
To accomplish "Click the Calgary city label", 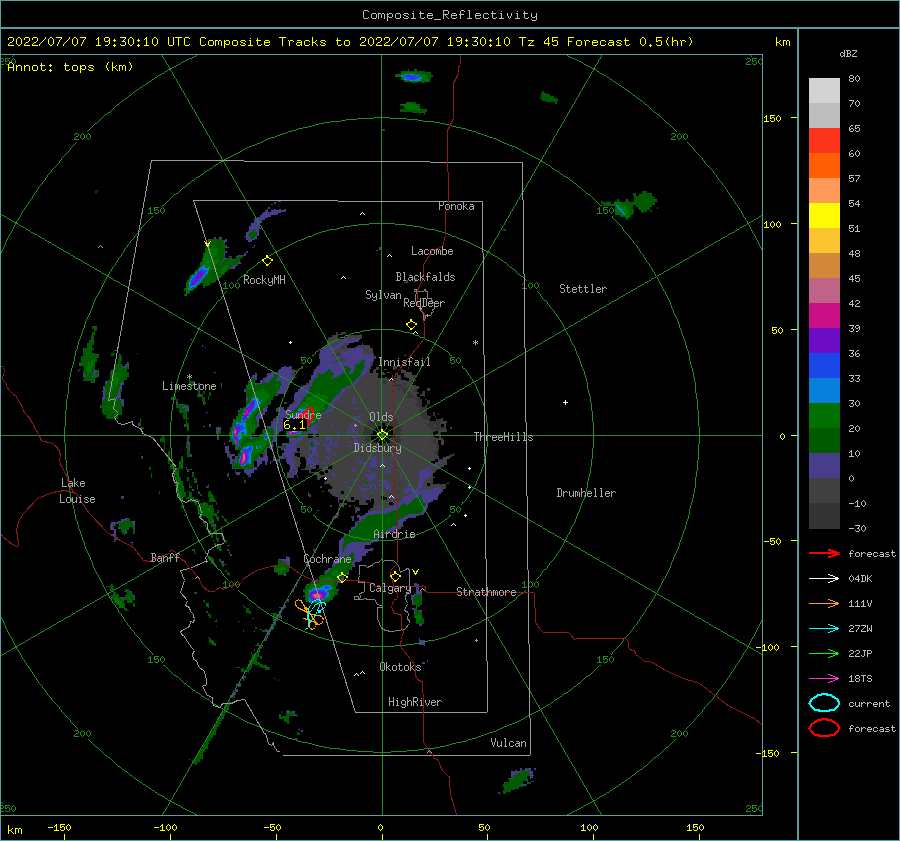I will pos(390,588).
